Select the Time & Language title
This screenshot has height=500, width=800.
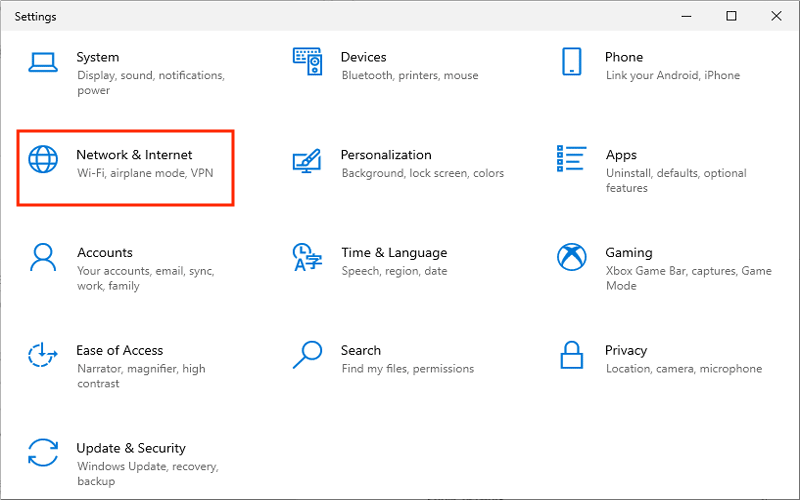click(394, 253)
